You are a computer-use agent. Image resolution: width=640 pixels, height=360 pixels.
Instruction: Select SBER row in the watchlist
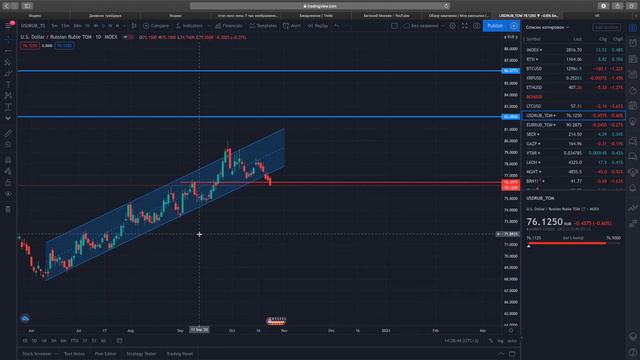point(574,134)
